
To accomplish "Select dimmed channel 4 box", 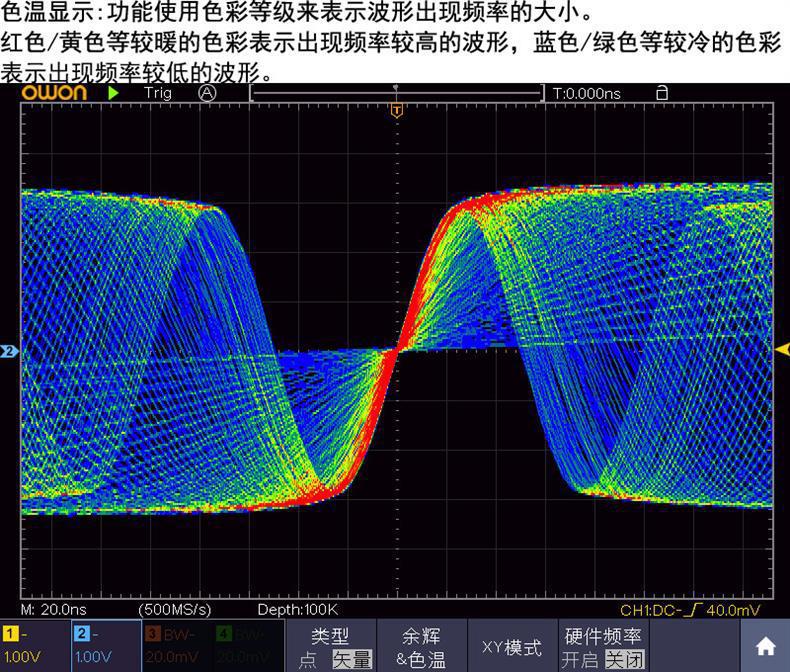I will [248, 646].
